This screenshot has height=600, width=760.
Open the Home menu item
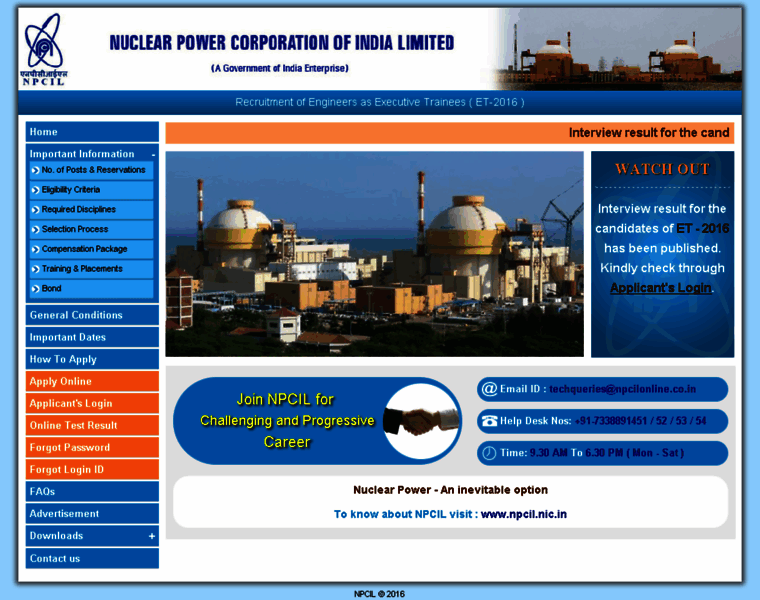(92, 132)
